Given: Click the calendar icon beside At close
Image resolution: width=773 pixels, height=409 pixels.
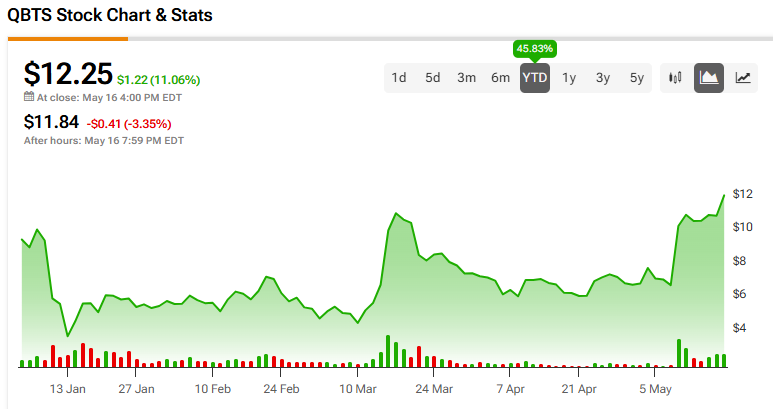Looking at the screenshot, I should [29, 97].
